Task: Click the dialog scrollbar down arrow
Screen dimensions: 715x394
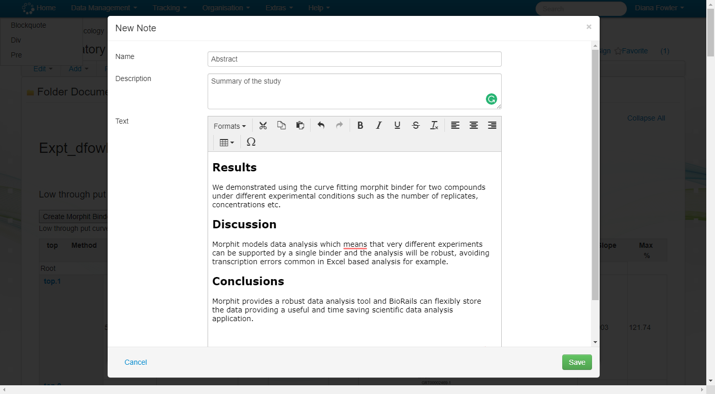Action: pyautogui.click(x=595, y=342)
